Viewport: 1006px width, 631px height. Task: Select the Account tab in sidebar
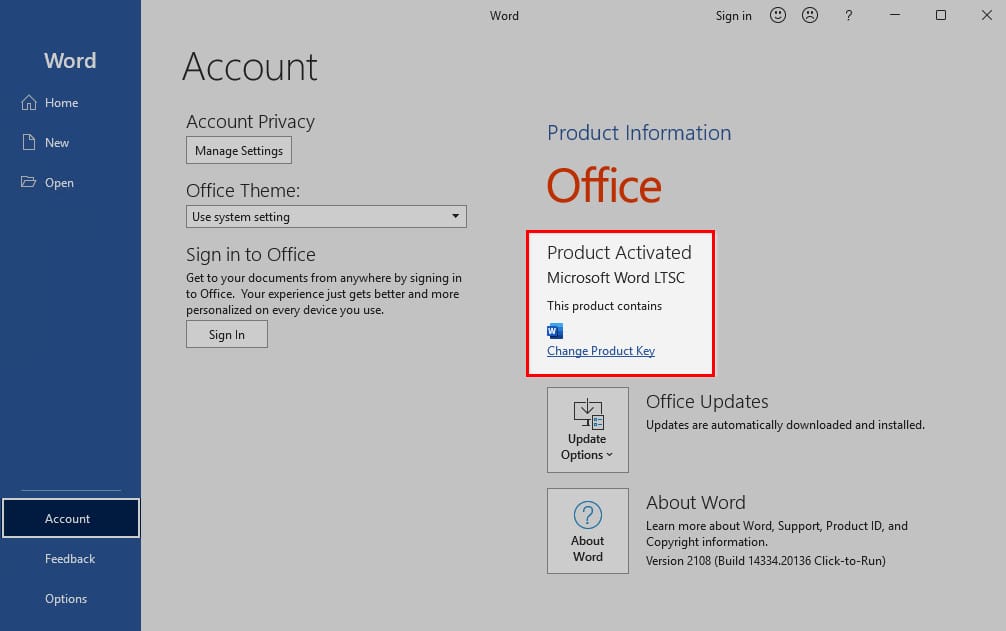coord(71,518)
